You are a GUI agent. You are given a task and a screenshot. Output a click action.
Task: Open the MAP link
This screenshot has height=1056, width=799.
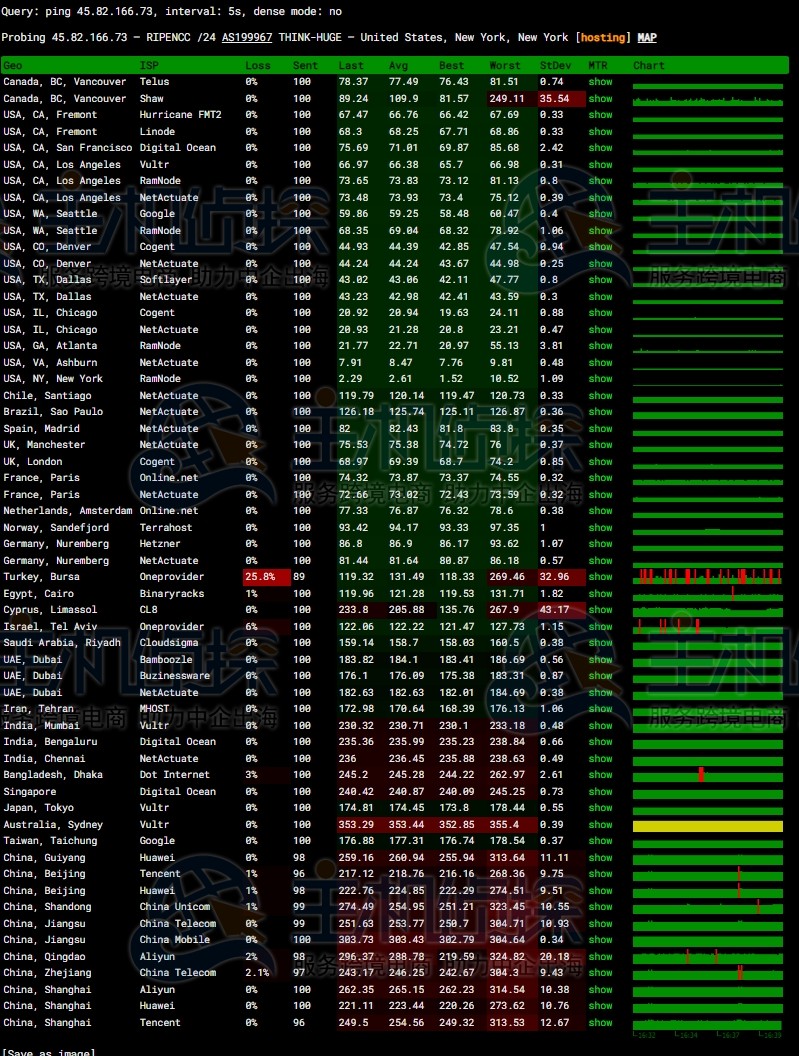coord(647,38)
